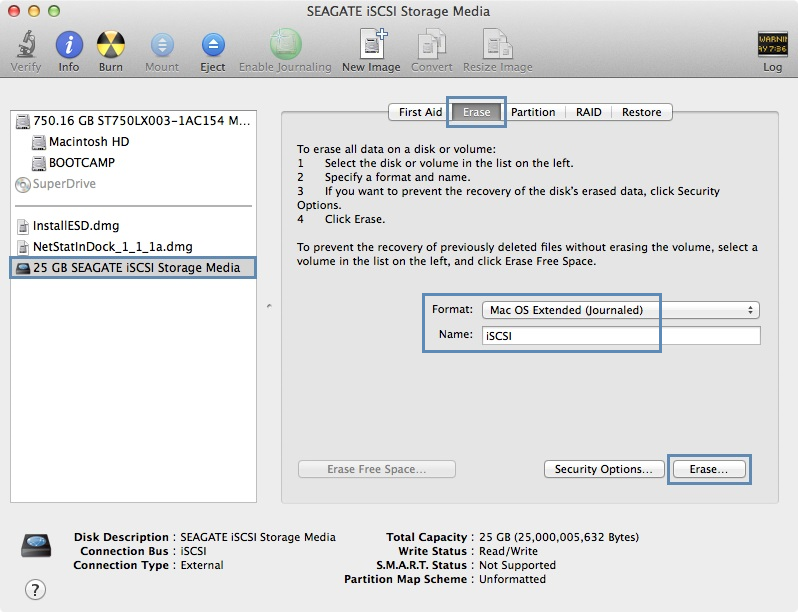The image size is (798, 612).
Task: Open the Restore tab
Action: point(641,112)
